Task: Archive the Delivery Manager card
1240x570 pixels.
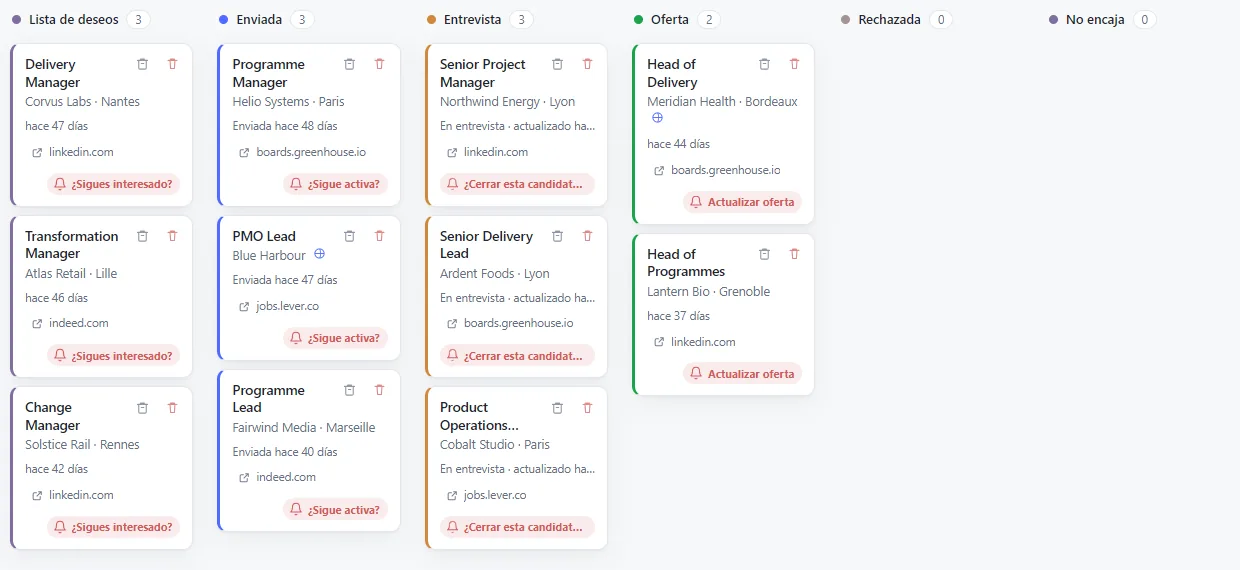Action: (x=142, y=64)
